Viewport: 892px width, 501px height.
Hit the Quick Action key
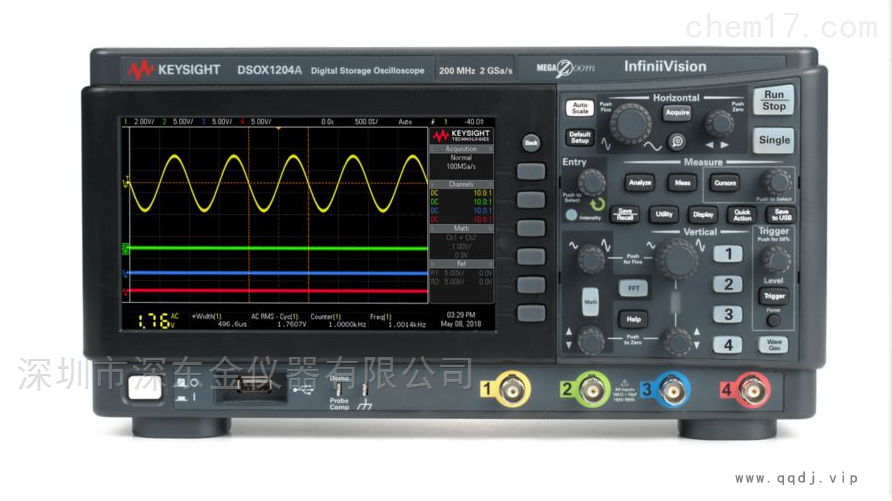pyautogui.click(x=742, y=214)
